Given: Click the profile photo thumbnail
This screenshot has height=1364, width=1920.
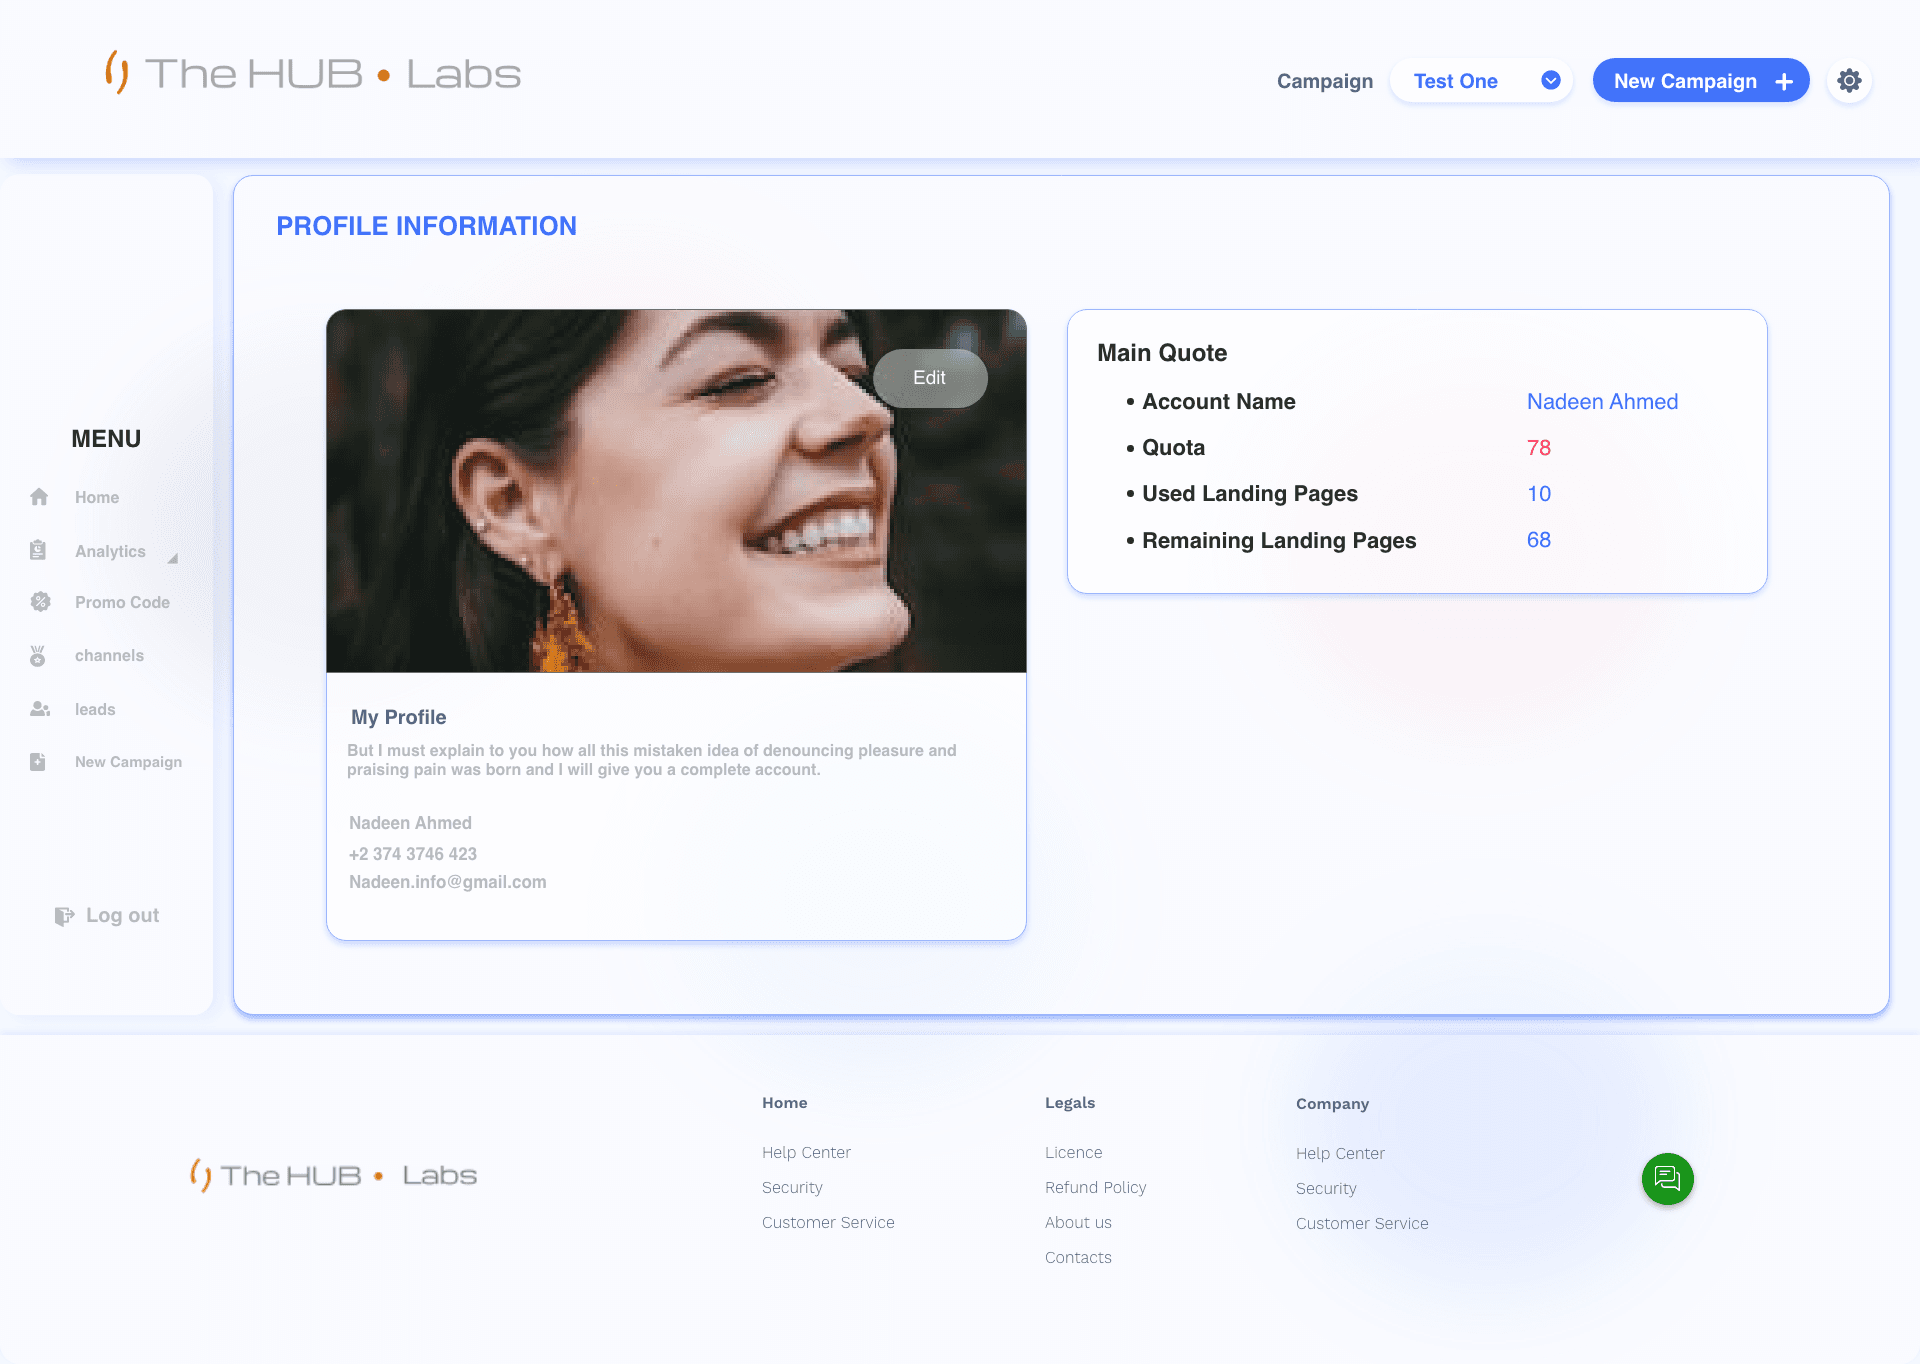Looking at the screenshot, I should (x=640, y=500).
